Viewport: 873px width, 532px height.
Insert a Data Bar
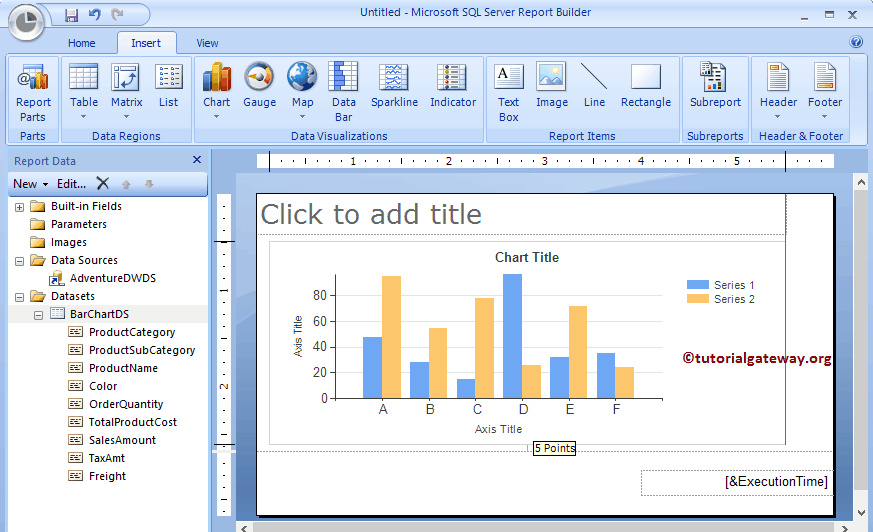click(x=344, y=92)
